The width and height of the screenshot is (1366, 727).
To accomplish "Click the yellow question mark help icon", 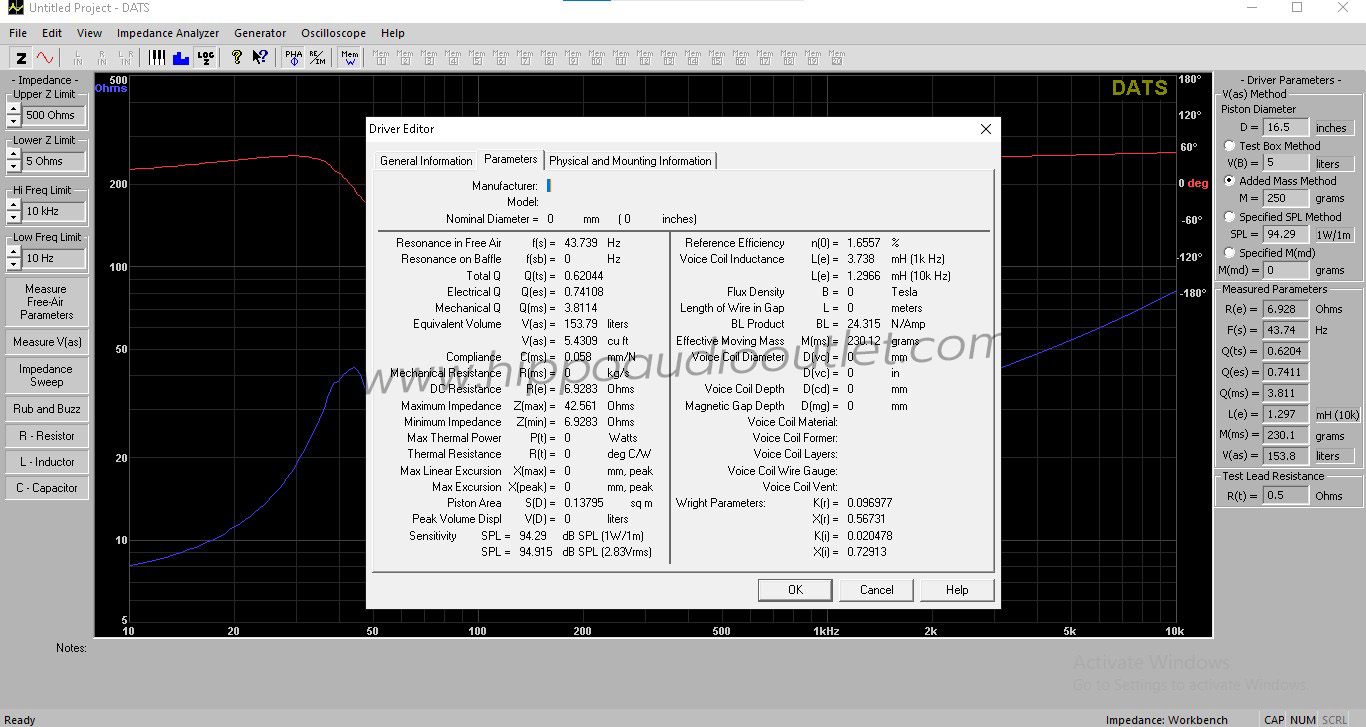I will [236, 58].
